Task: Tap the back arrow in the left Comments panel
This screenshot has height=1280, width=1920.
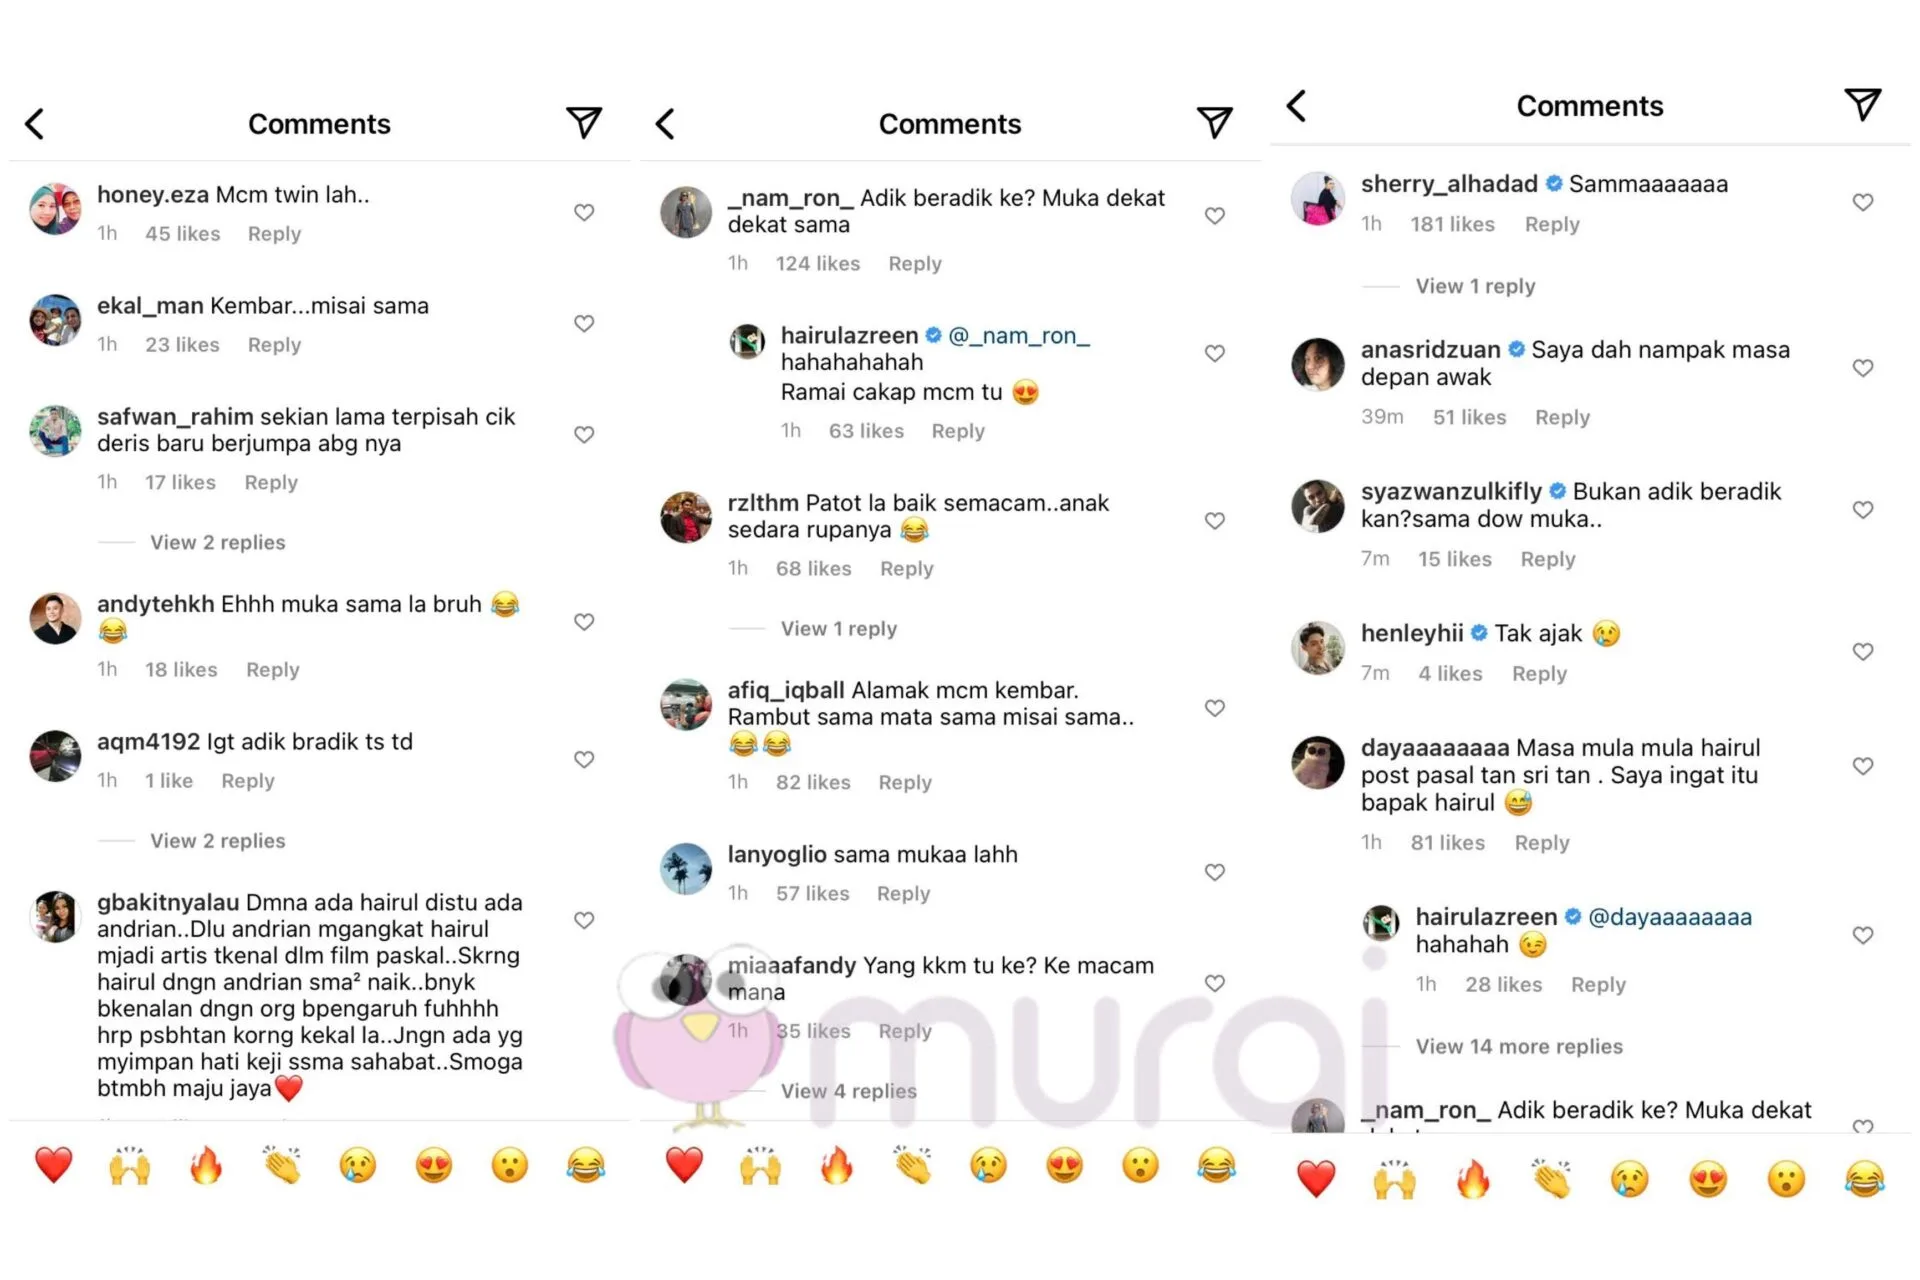Action: coord(35,124)
